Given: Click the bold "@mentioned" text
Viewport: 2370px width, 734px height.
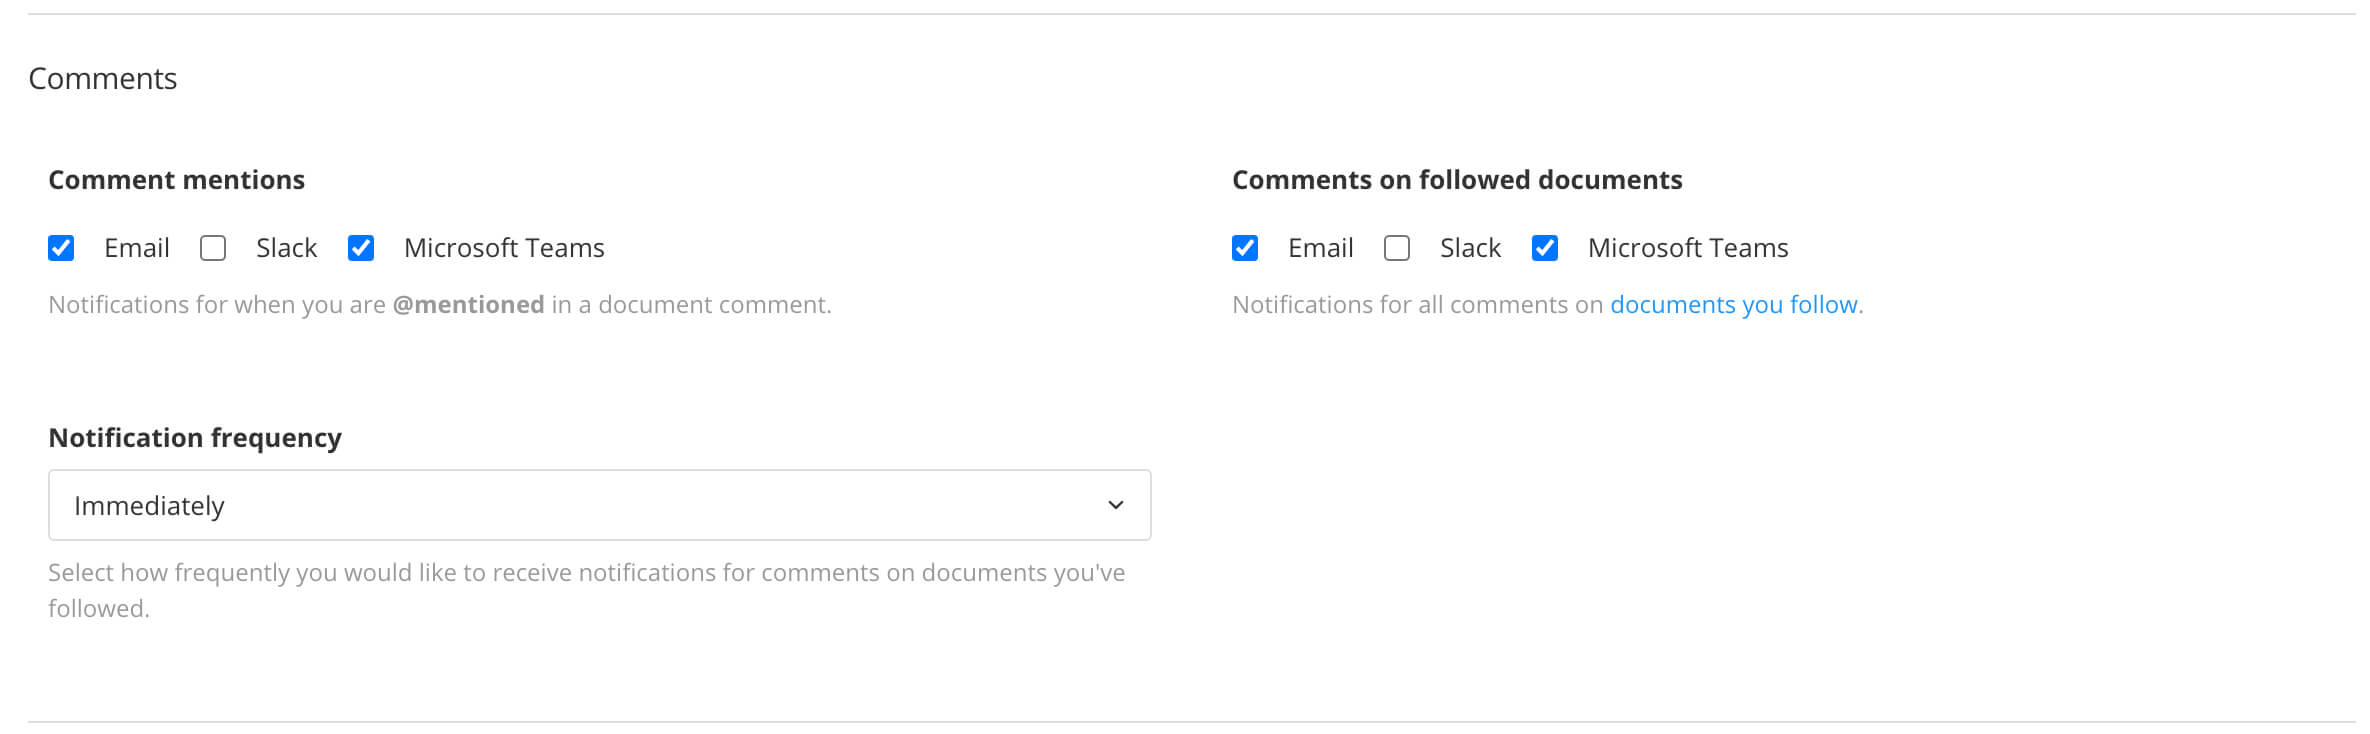Looking at the screenshot, I should 470,304.
